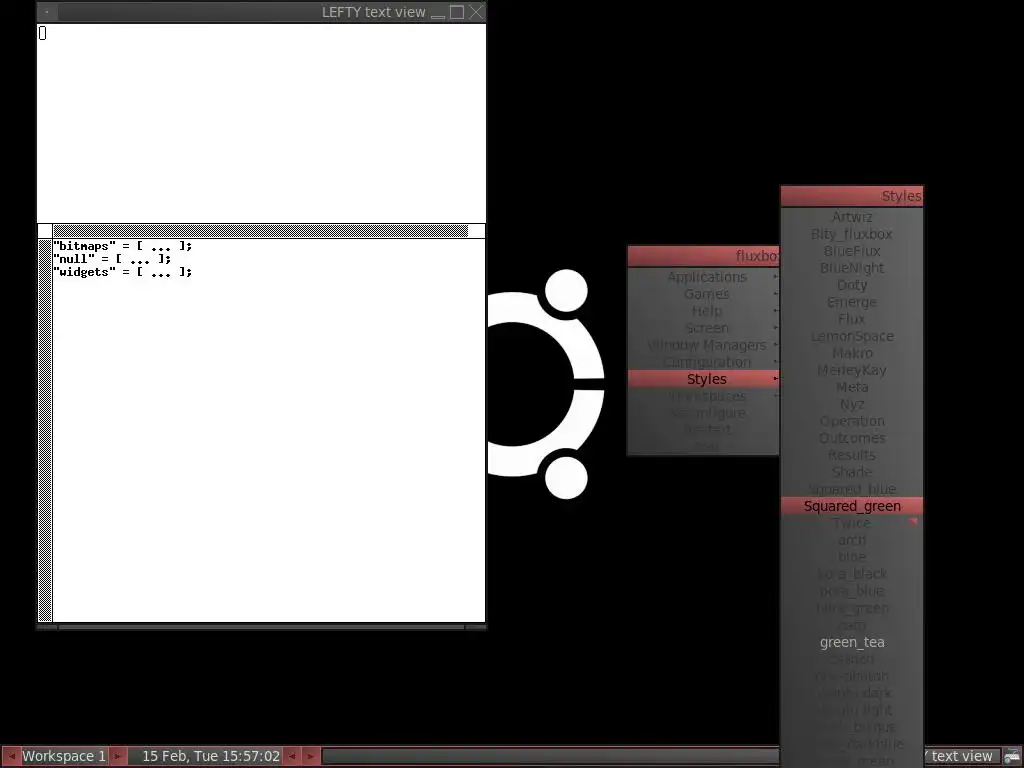Screen dimensions: 1024x768
Task: Open the Applications submenu in the fluxbox menu
Action: (703, 277)
